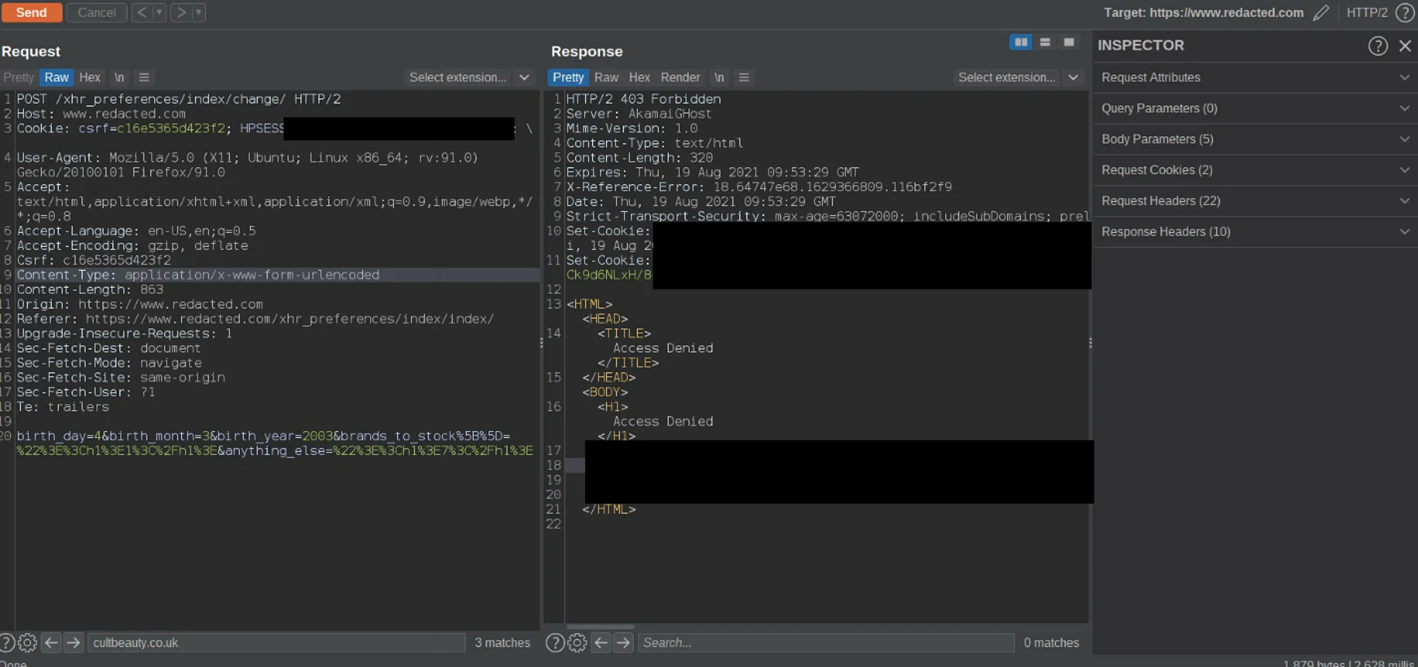Image resolution: width=1418 pixels, height=667 pixels.
Task: Go to next match in Response search
Action: point(623,643)
